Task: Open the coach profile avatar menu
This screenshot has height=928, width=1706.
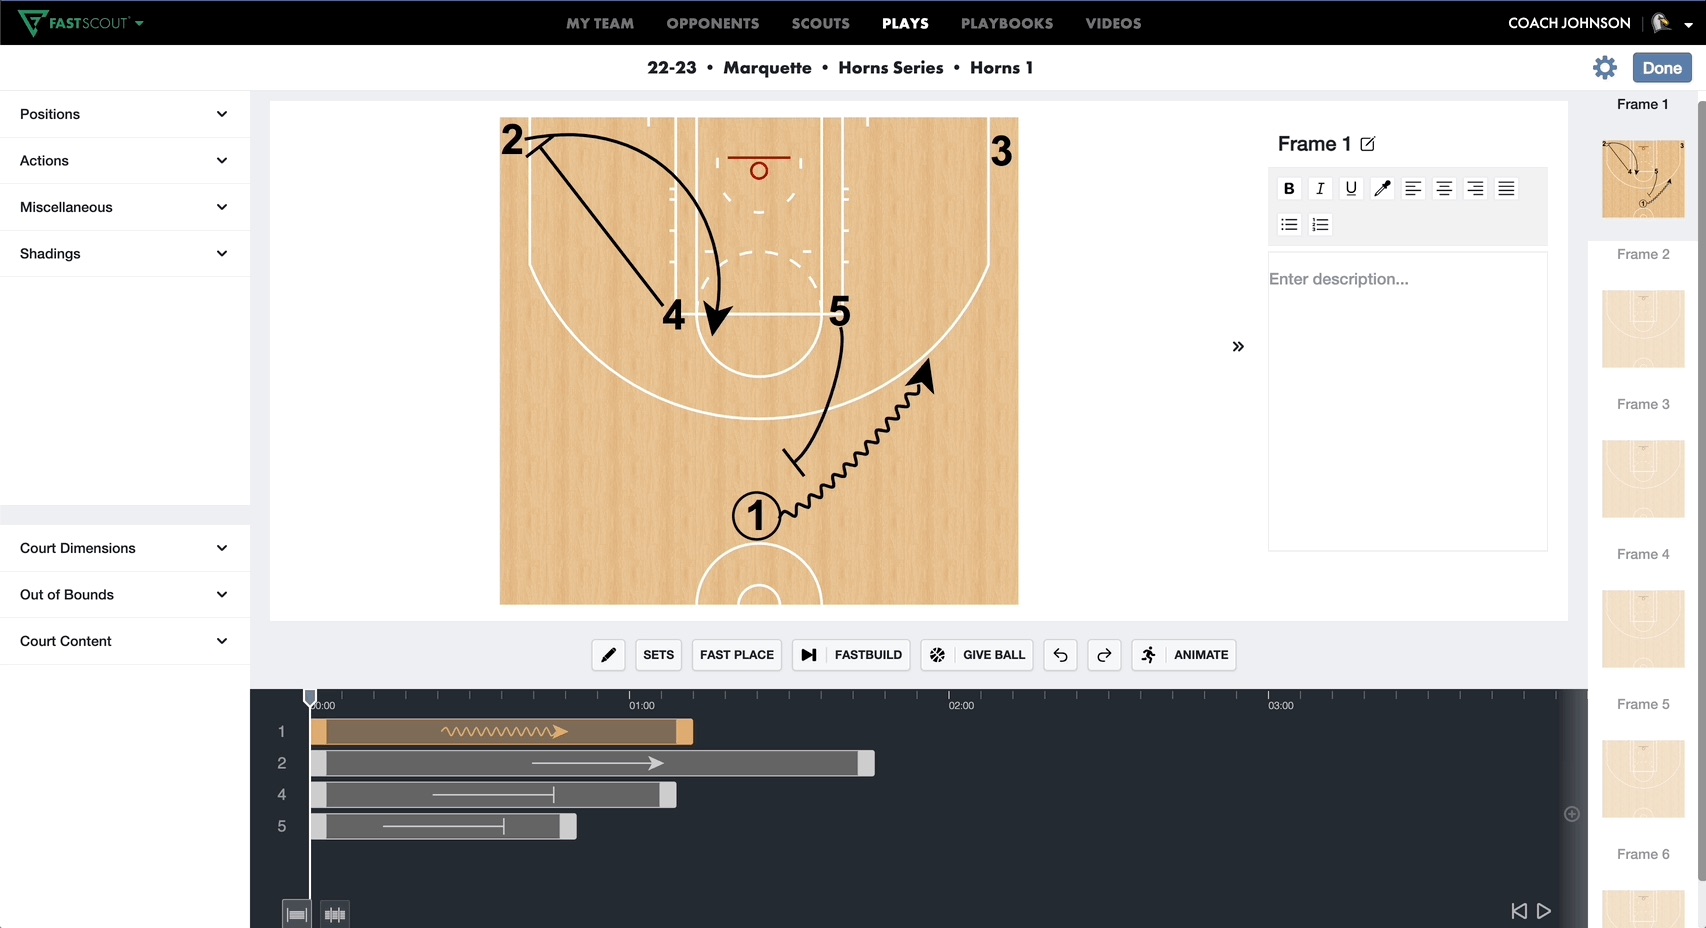Action: point(1661,23)
